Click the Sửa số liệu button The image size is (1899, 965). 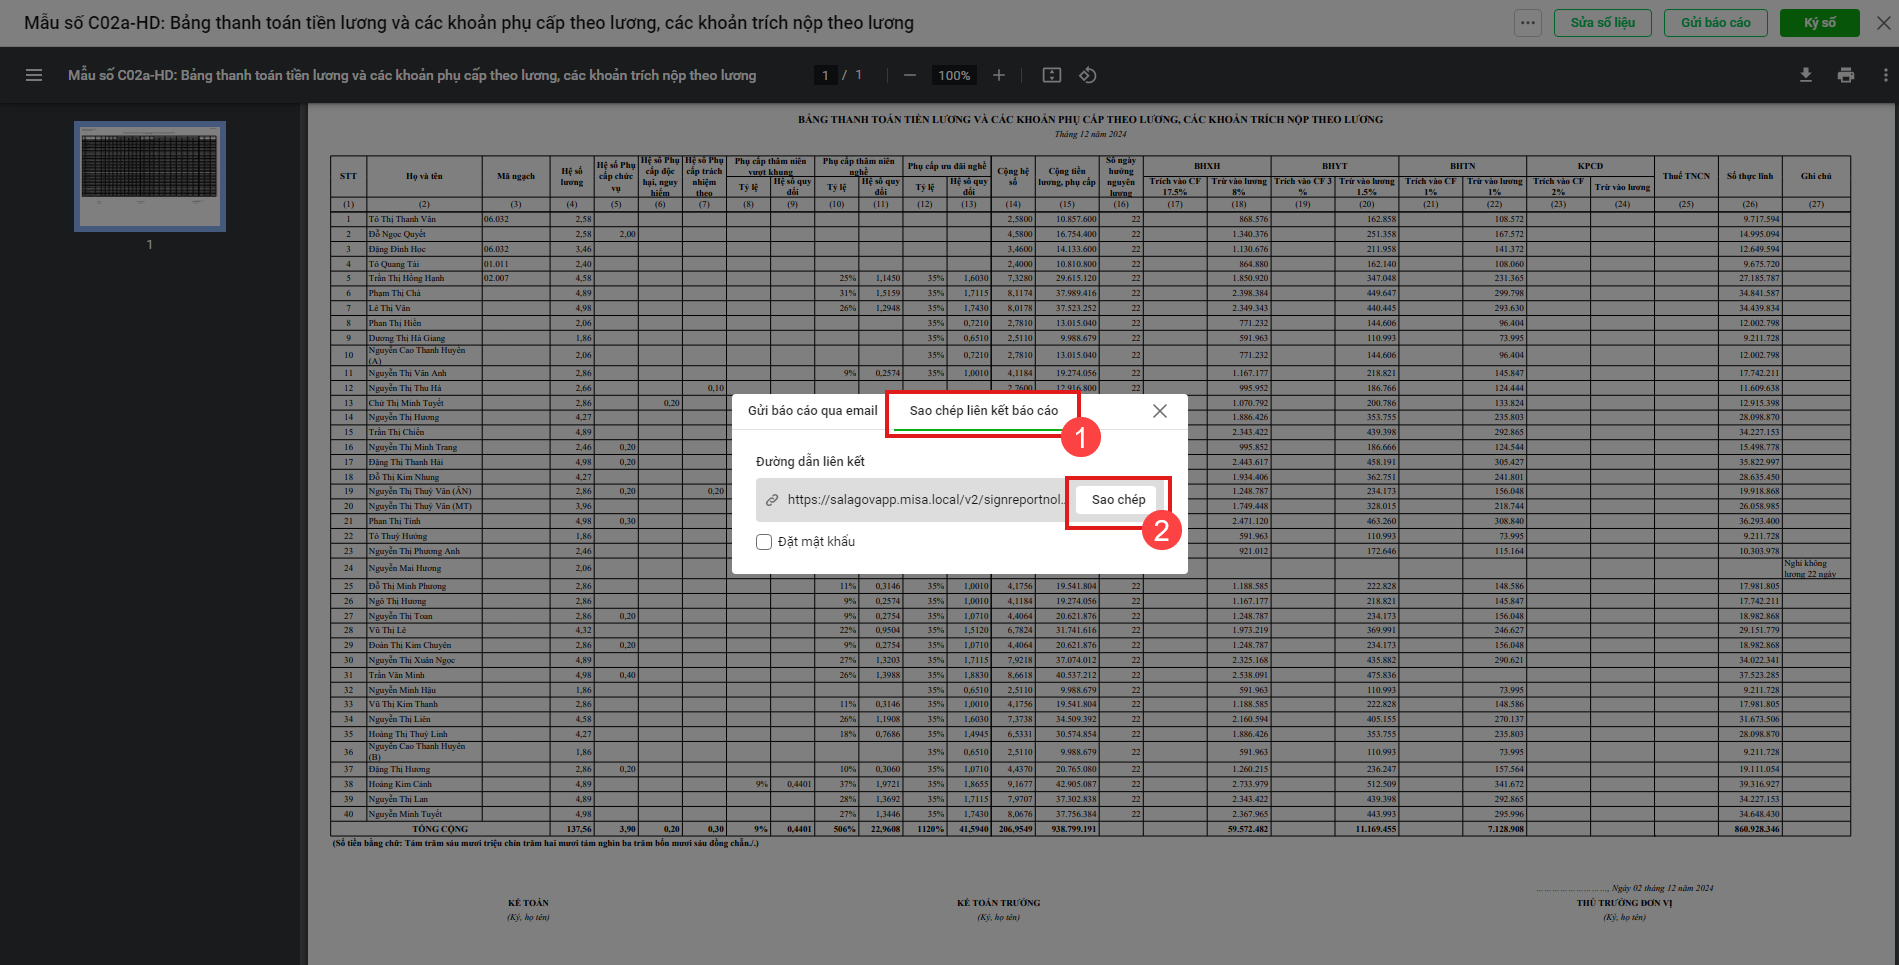(x=1602, y=23)
